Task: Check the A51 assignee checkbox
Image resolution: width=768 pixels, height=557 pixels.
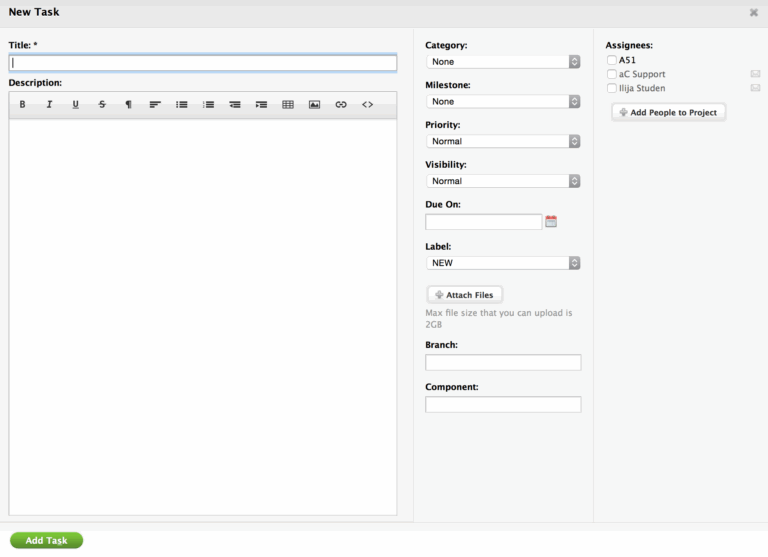Action: click(x=612, y=60)
